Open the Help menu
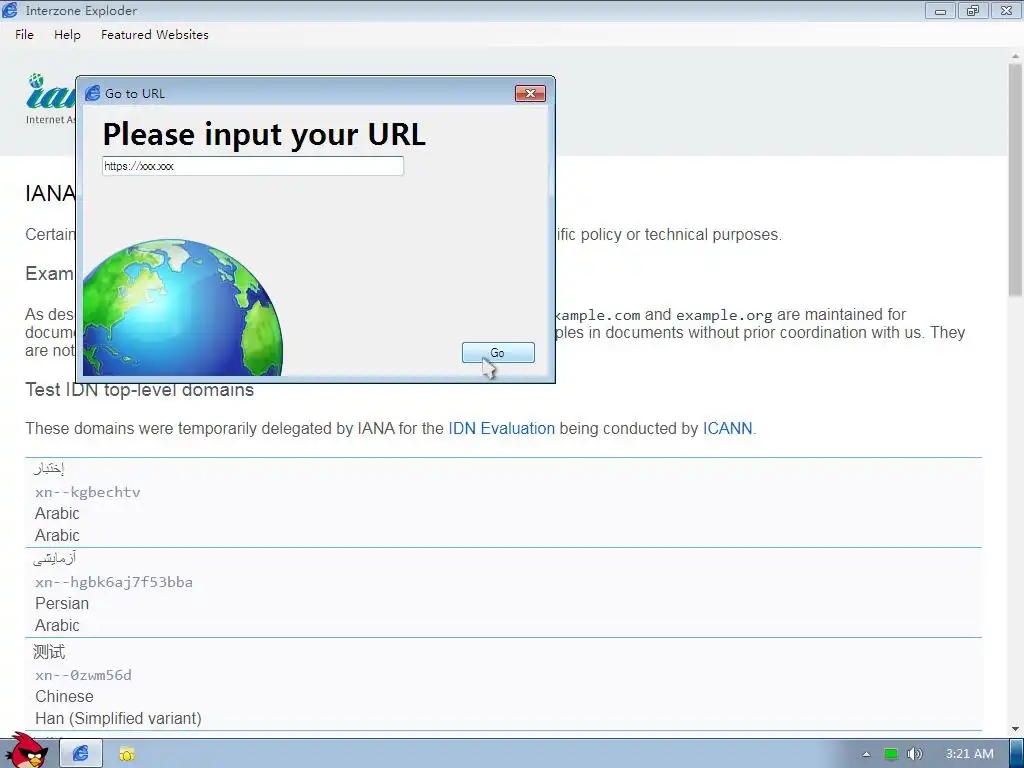The height and width of the screenshot is (768, 1024). pyautogui.click(x=67, y=35)
